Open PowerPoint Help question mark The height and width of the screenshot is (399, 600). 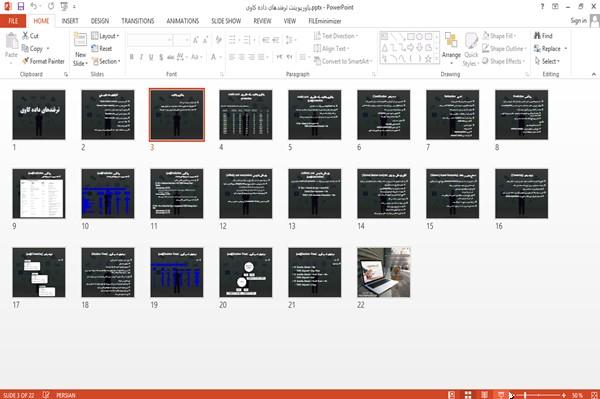coord(542,7)
